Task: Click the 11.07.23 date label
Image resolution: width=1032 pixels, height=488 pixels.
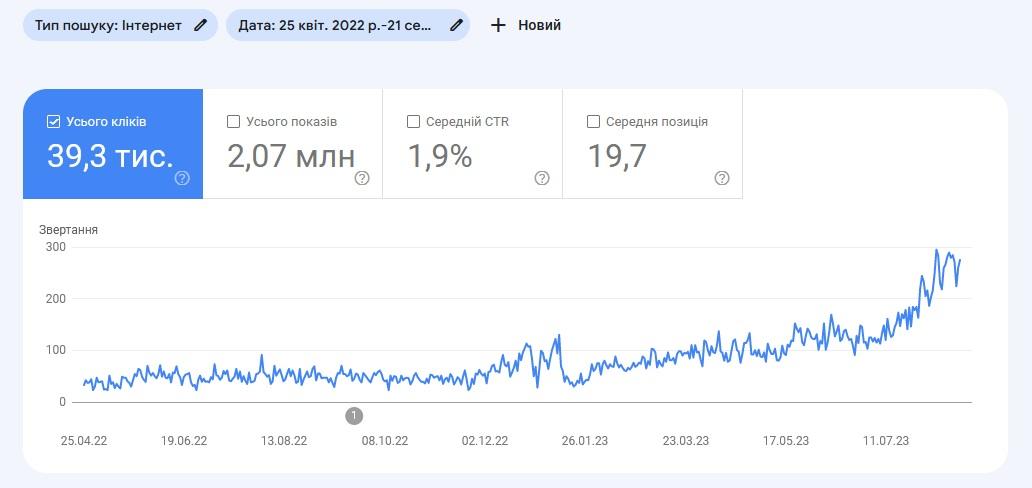Action: click(x=886, y=441)
